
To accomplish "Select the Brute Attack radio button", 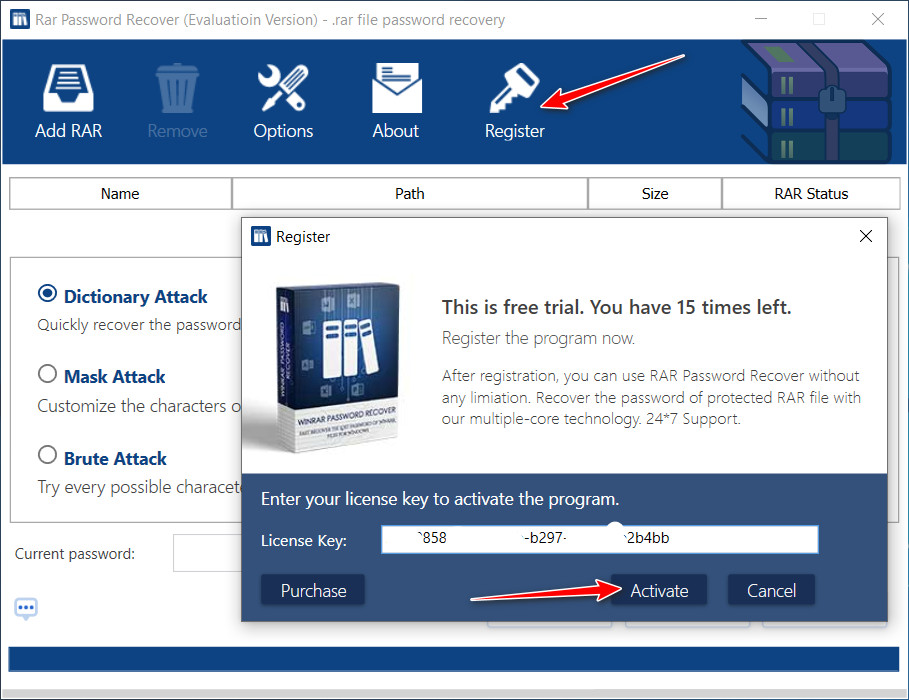I will click(48, 455).
